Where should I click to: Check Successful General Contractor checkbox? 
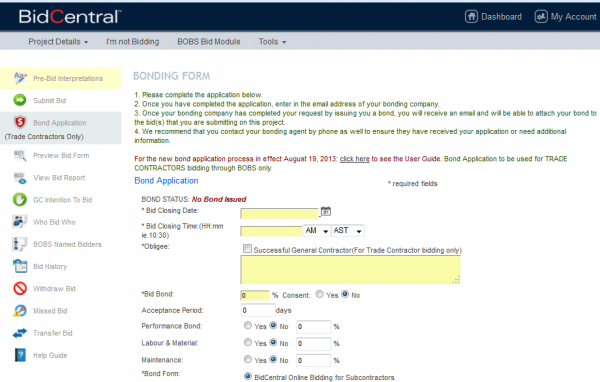tap(247, 249)
